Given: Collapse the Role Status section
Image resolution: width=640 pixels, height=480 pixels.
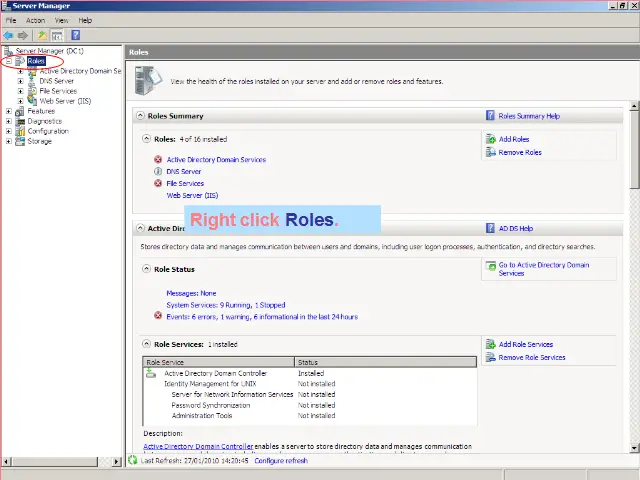Looking at the screenshot, I should coord(148,269).
